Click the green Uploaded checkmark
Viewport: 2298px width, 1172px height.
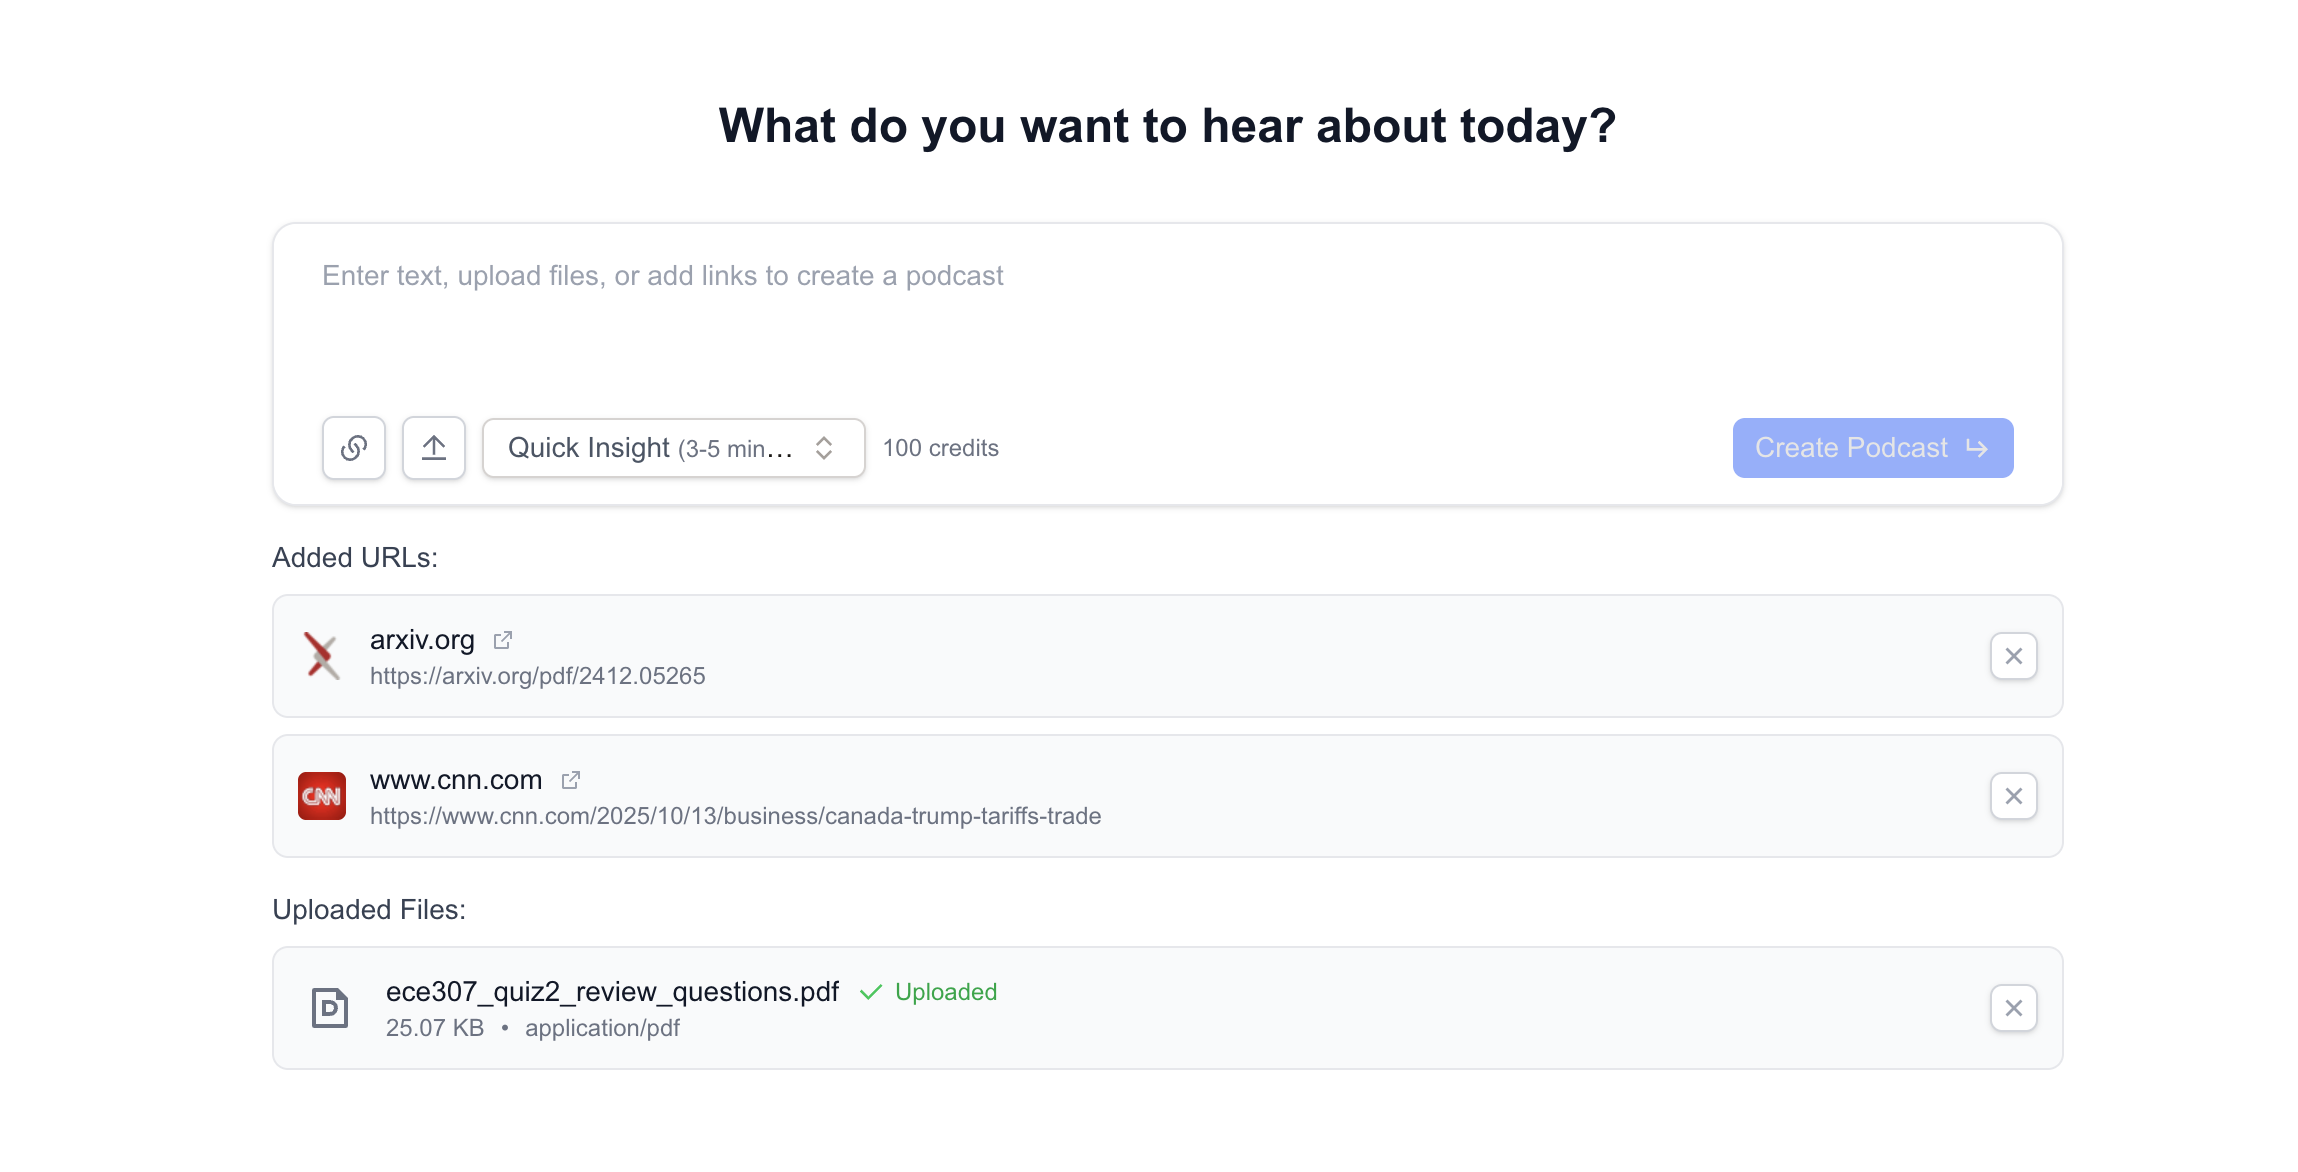(x=869, y=992)
